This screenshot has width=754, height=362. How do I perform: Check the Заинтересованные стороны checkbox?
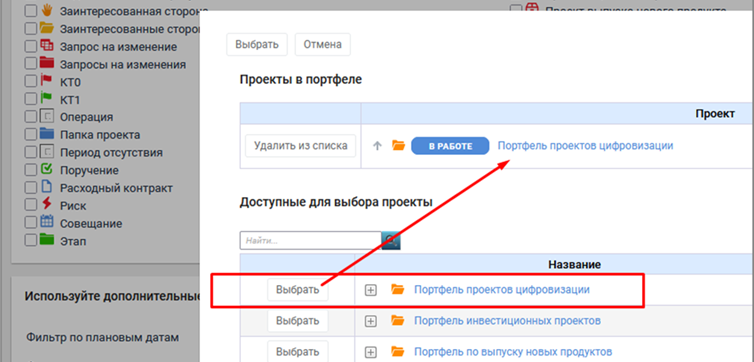coord(31,29)
